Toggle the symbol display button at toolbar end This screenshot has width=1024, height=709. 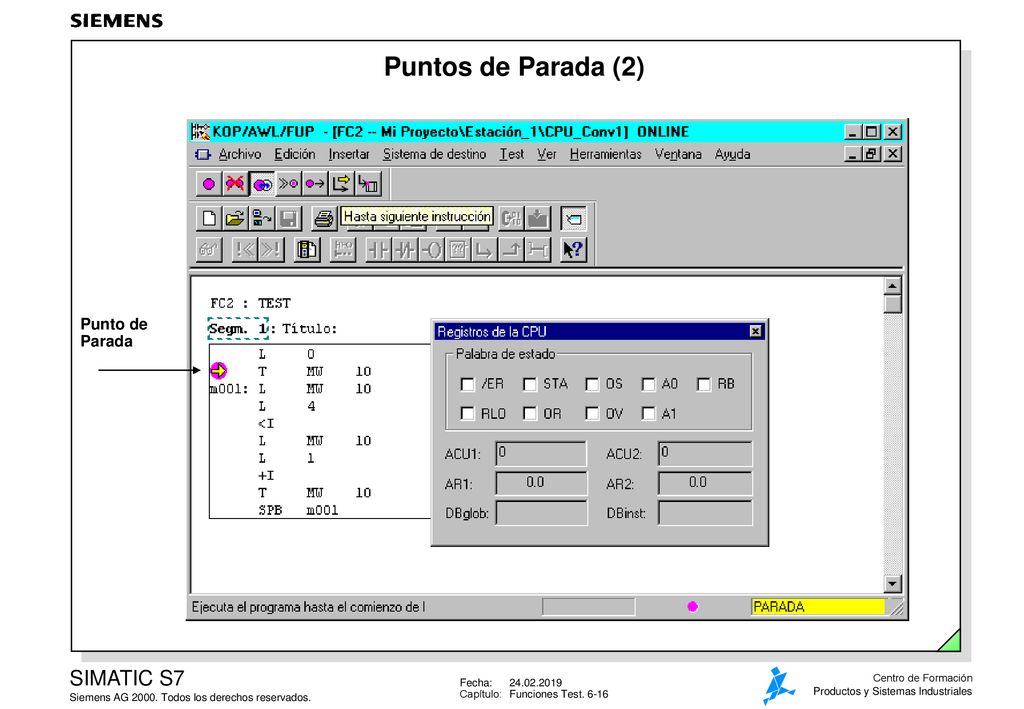573,218
